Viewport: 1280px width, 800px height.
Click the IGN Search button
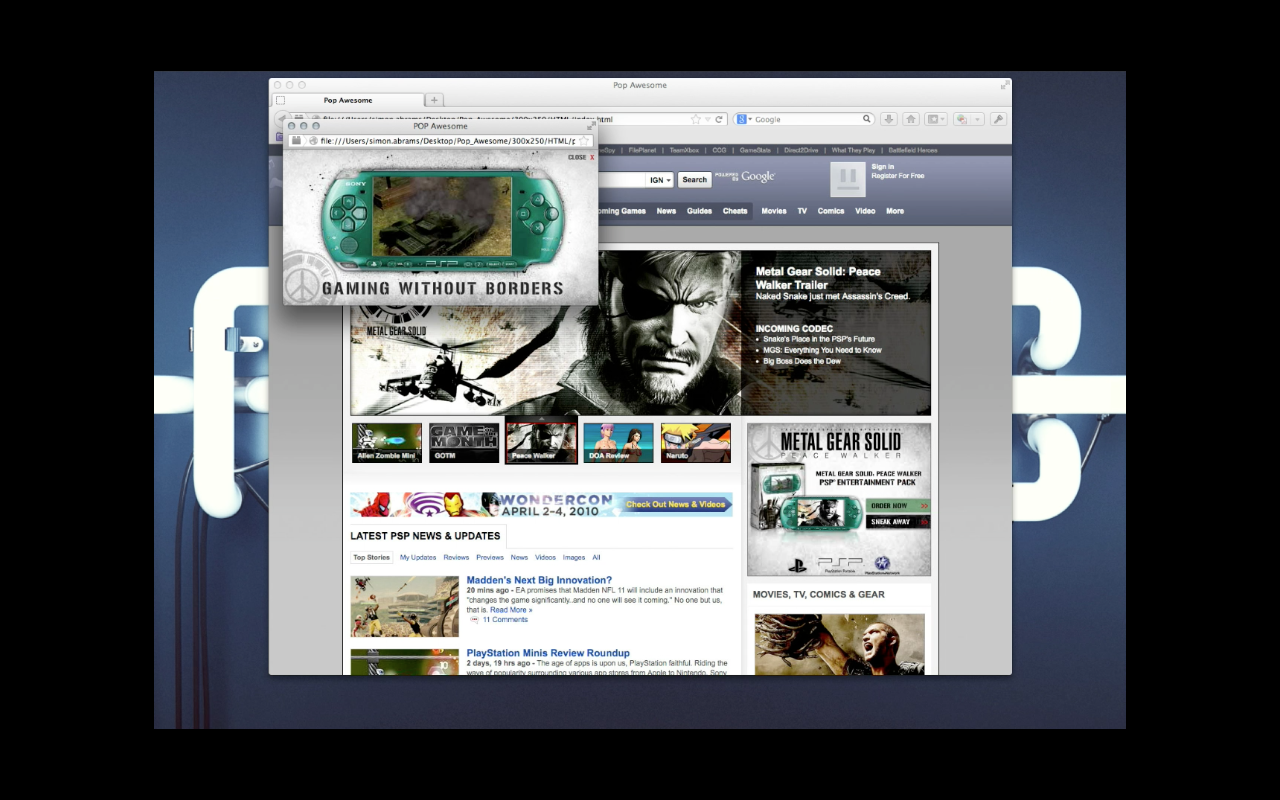695,180
